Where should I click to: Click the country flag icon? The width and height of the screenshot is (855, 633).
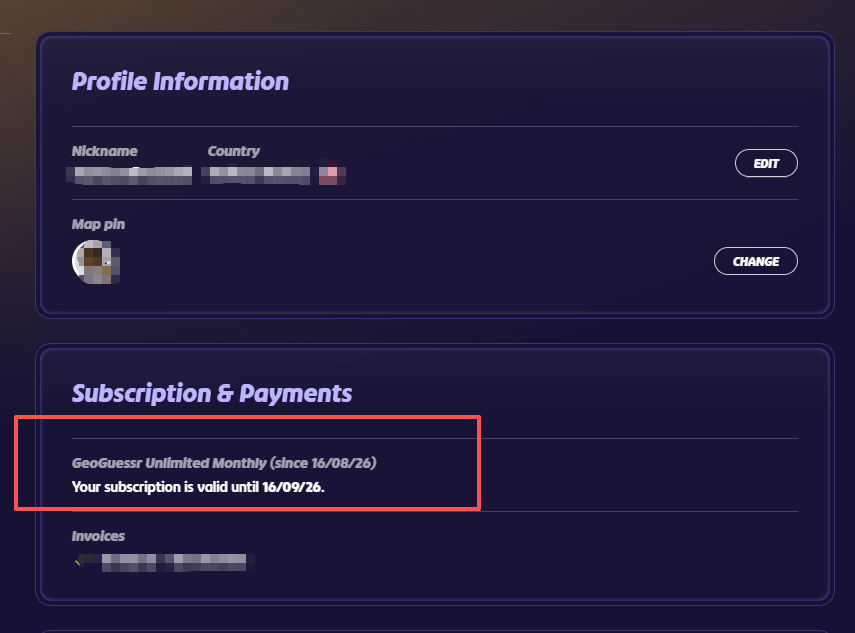tap(332, 175)
